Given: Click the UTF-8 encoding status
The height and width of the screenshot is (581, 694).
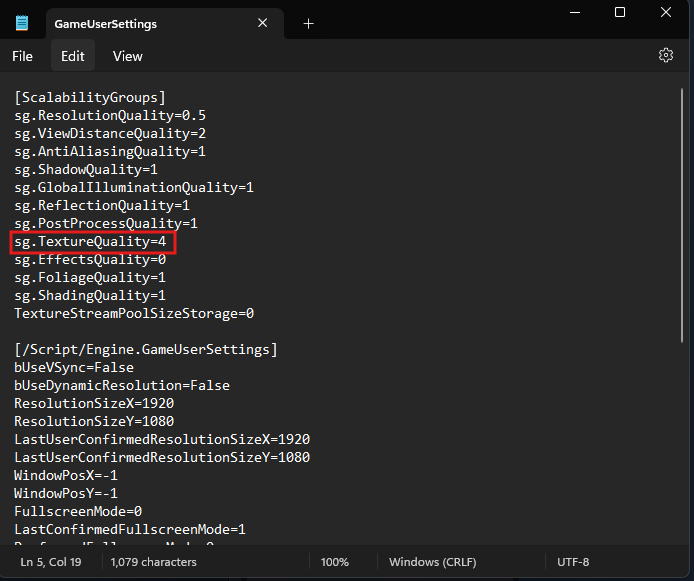Looking at the screenshot, I should [x=573, y=562].
